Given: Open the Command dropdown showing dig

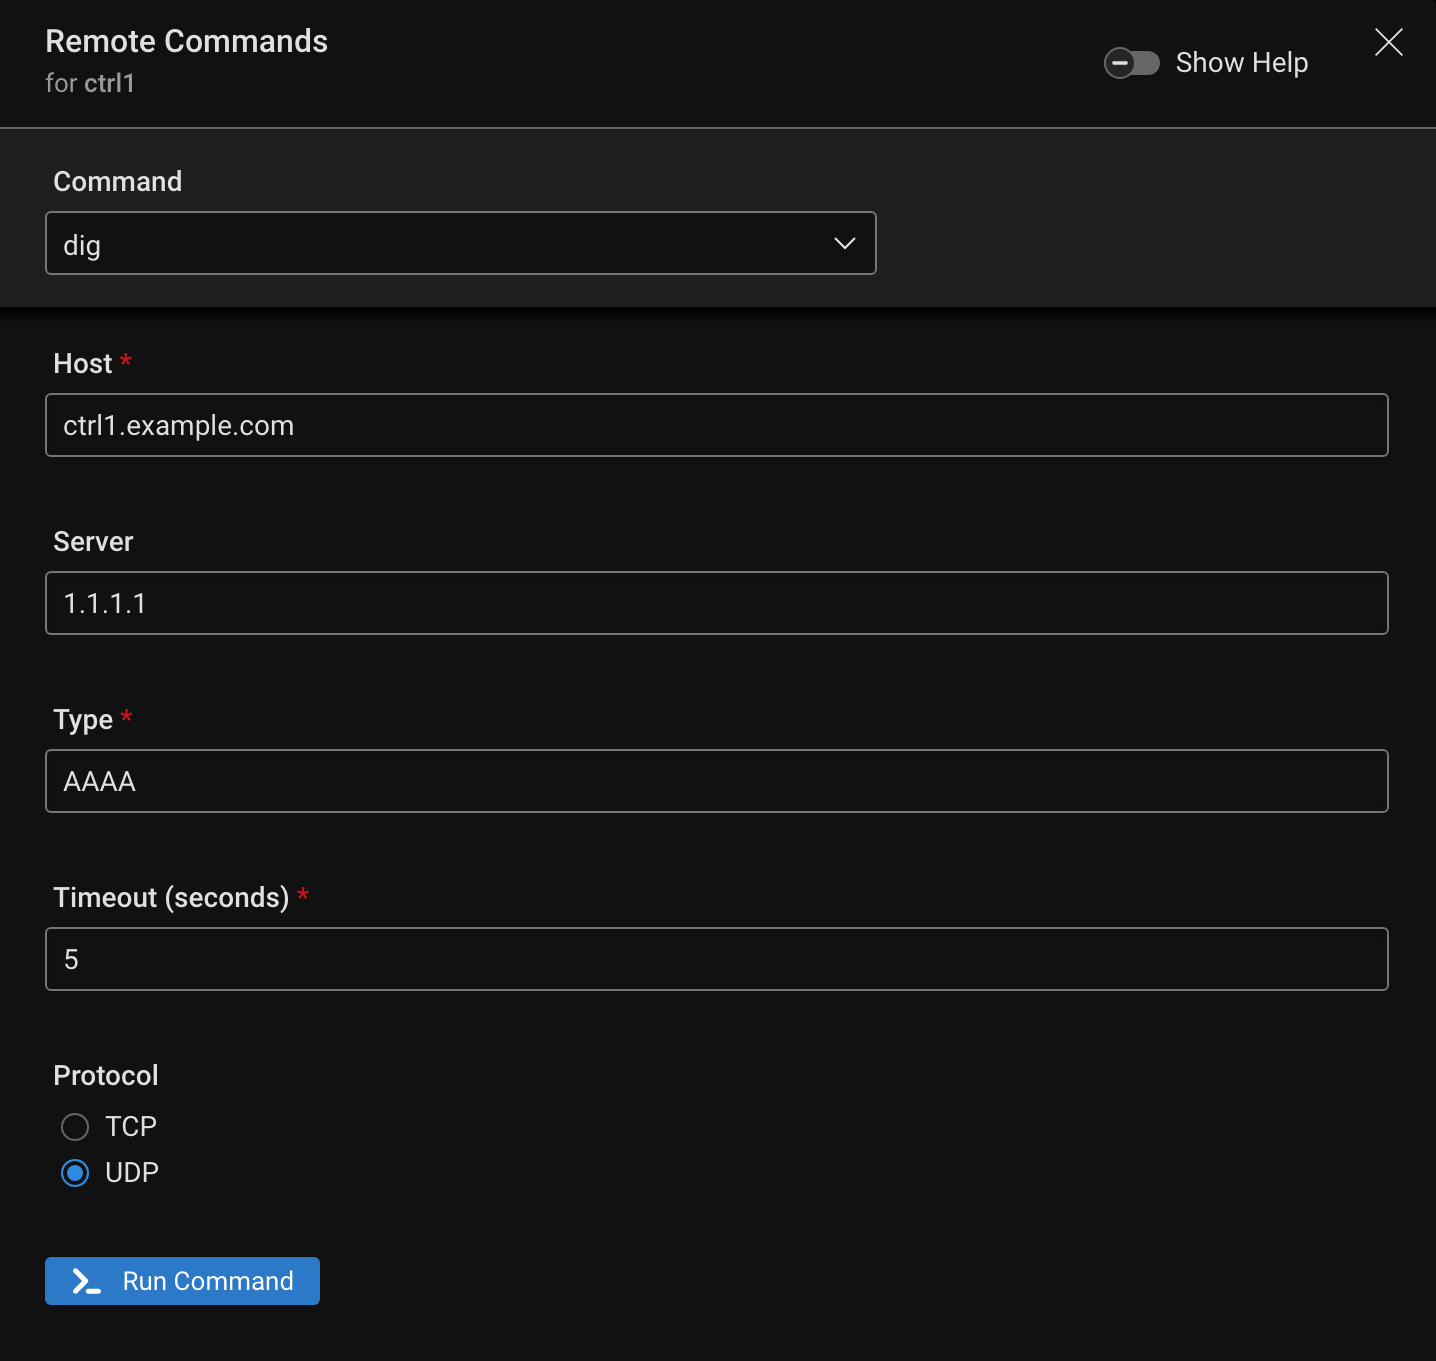Looking at the screenshot, I should click(x=460, y=243).
